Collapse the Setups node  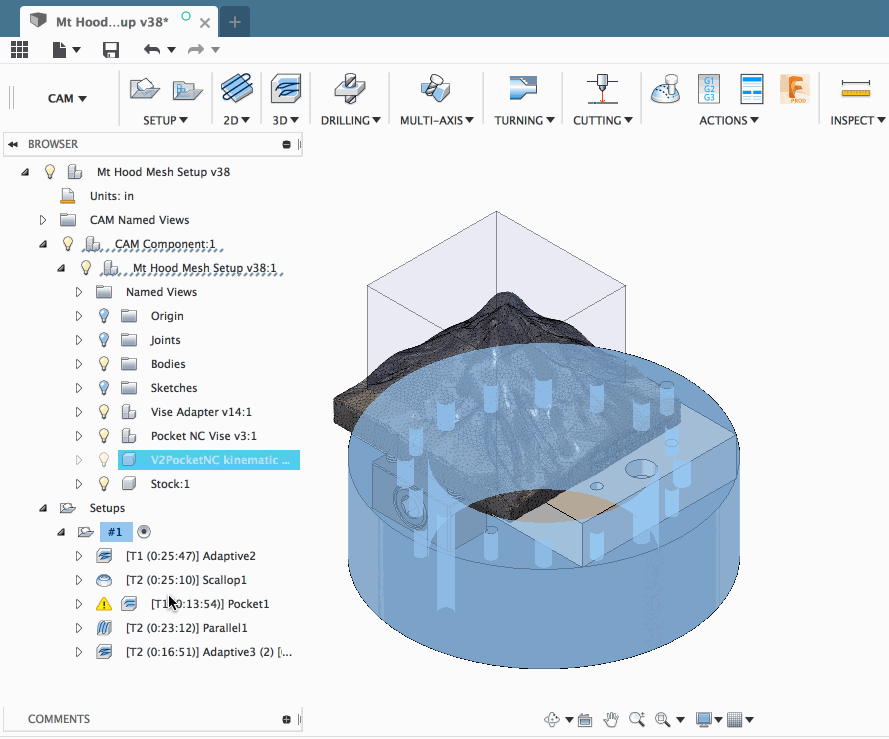tap(43, 508)
